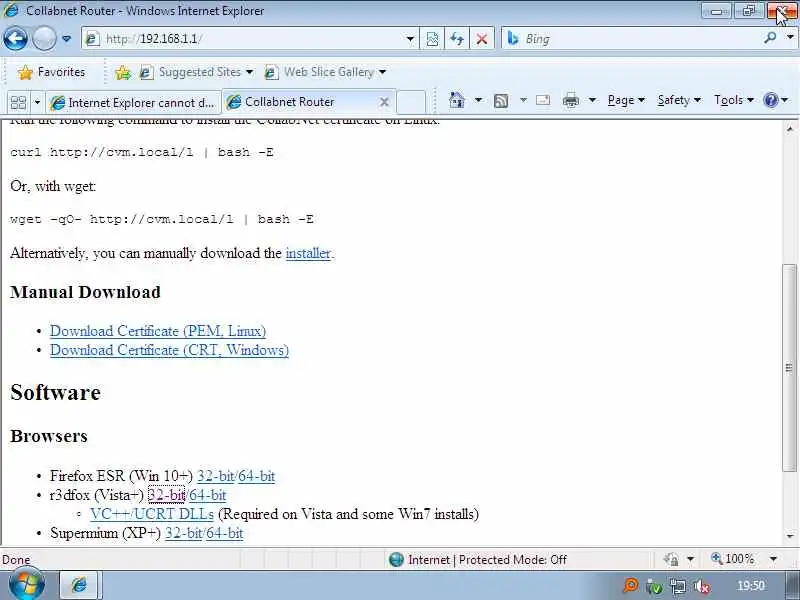Click the address bar showing 192.168.1.1
The width and height of the screenshot is (800, 600).
[x=245, y=39]
